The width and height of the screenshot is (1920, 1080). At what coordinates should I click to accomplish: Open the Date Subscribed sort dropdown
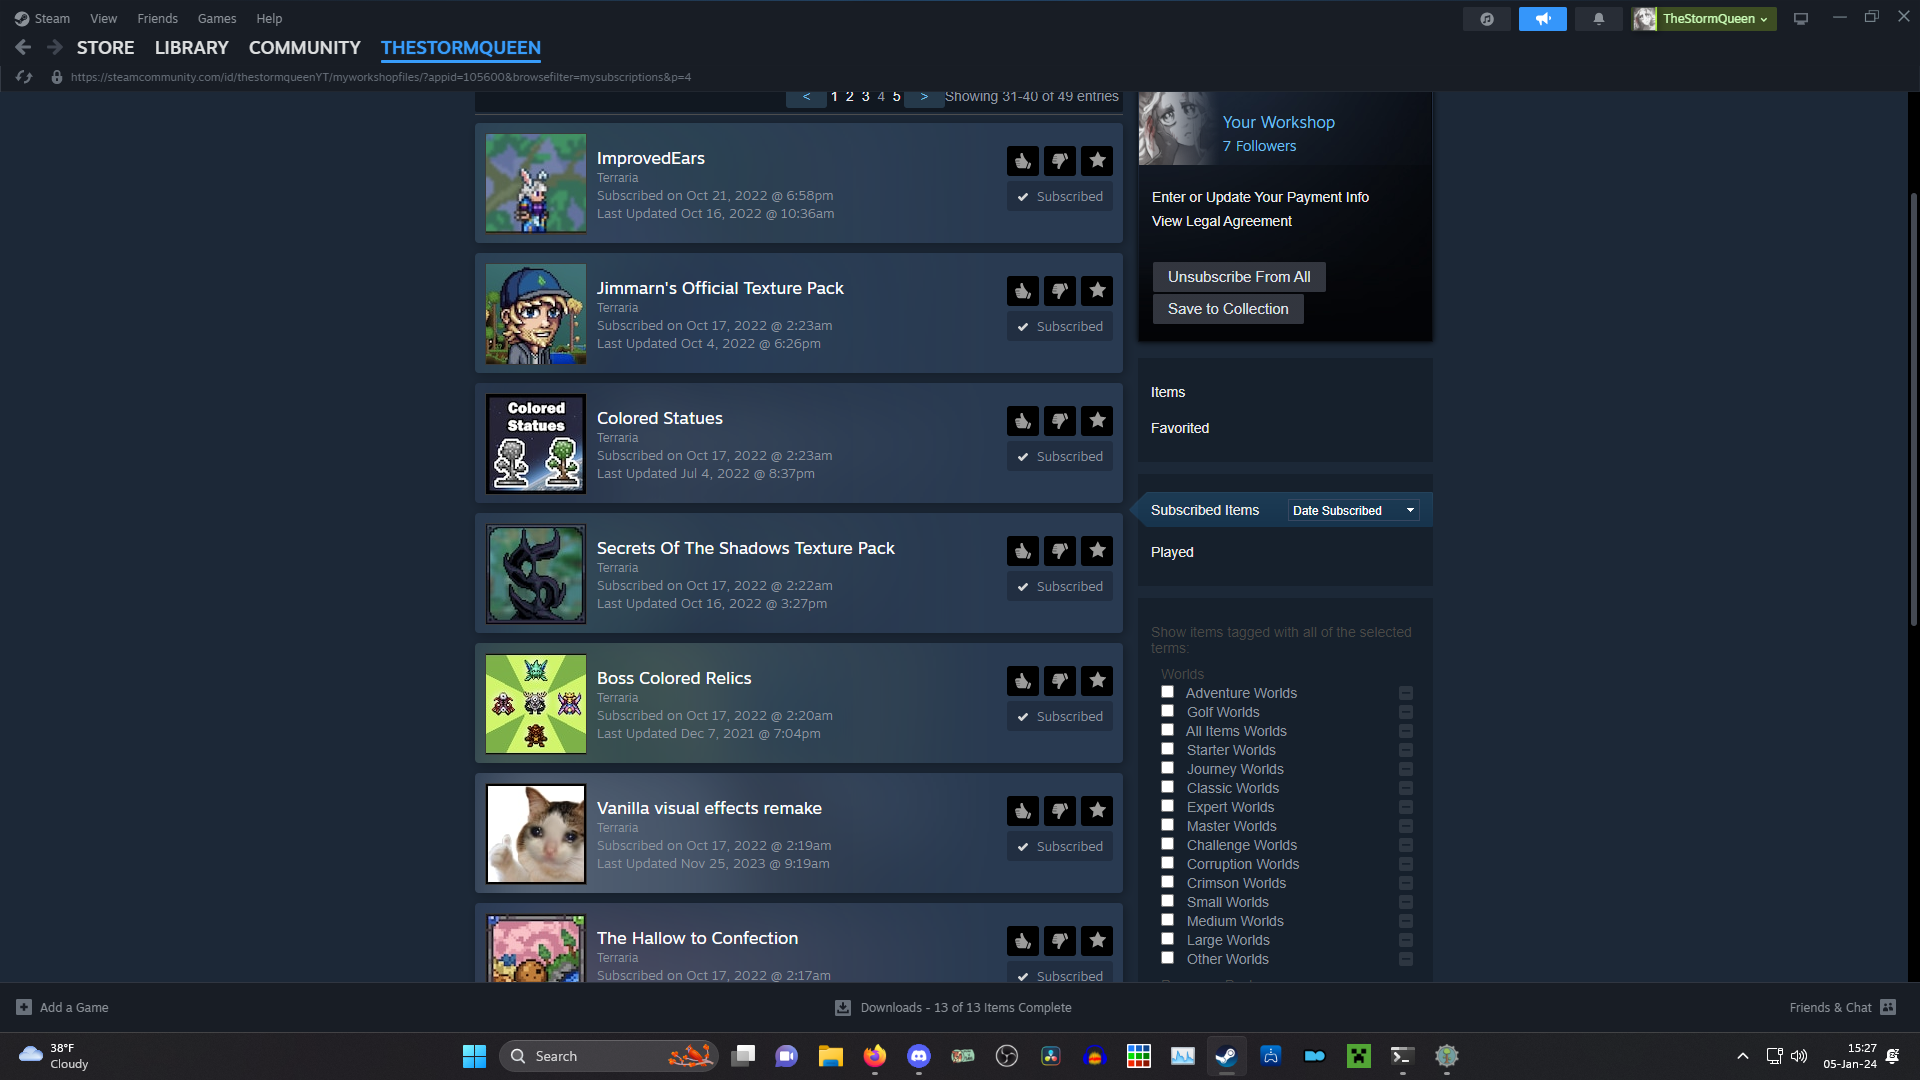point(1353,511)
